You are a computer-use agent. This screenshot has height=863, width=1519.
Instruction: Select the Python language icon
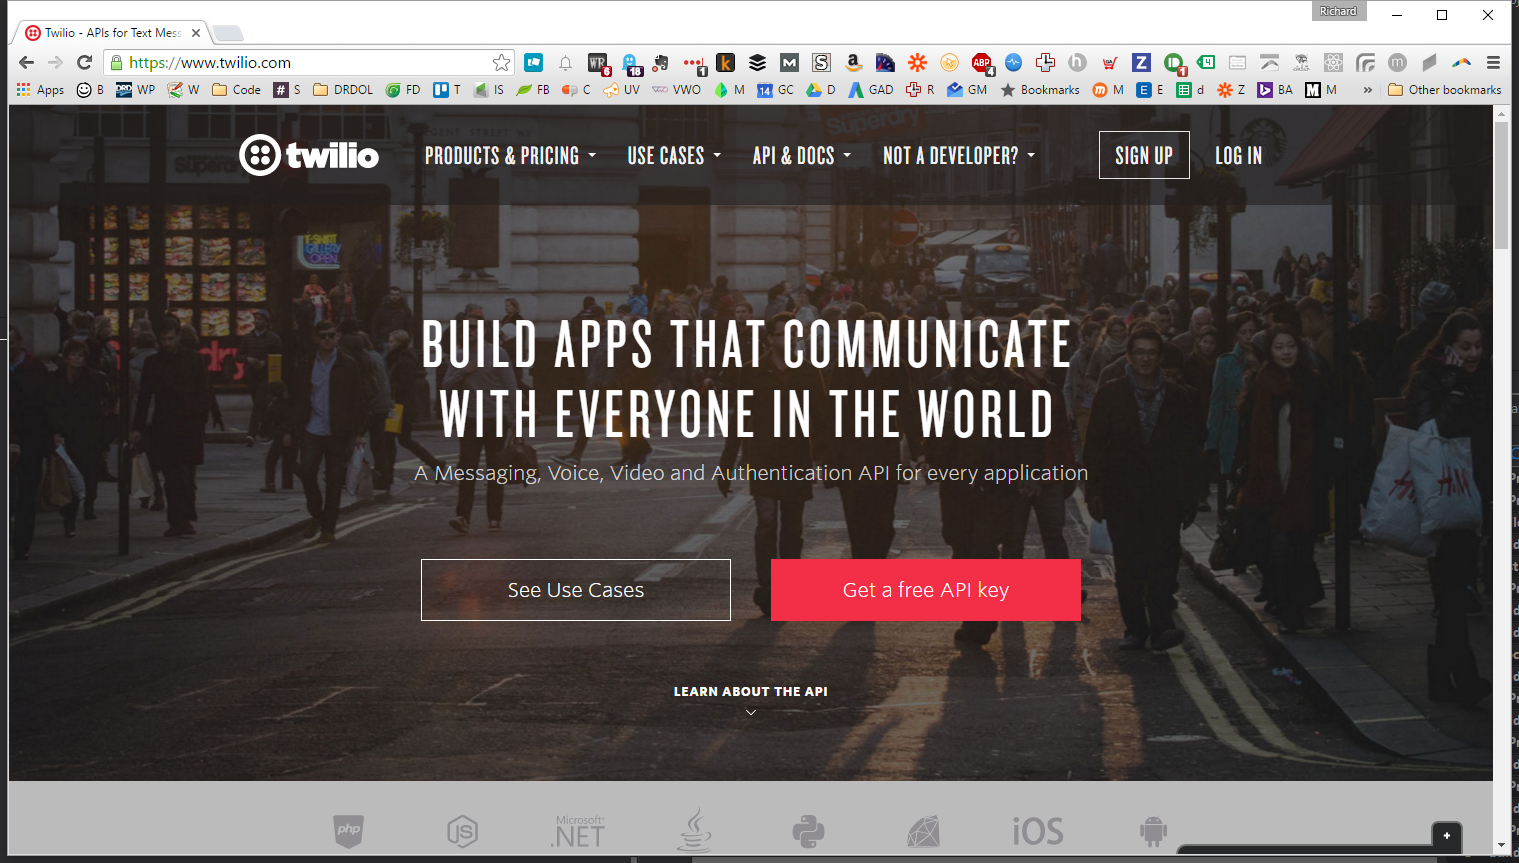pos(808,831)
